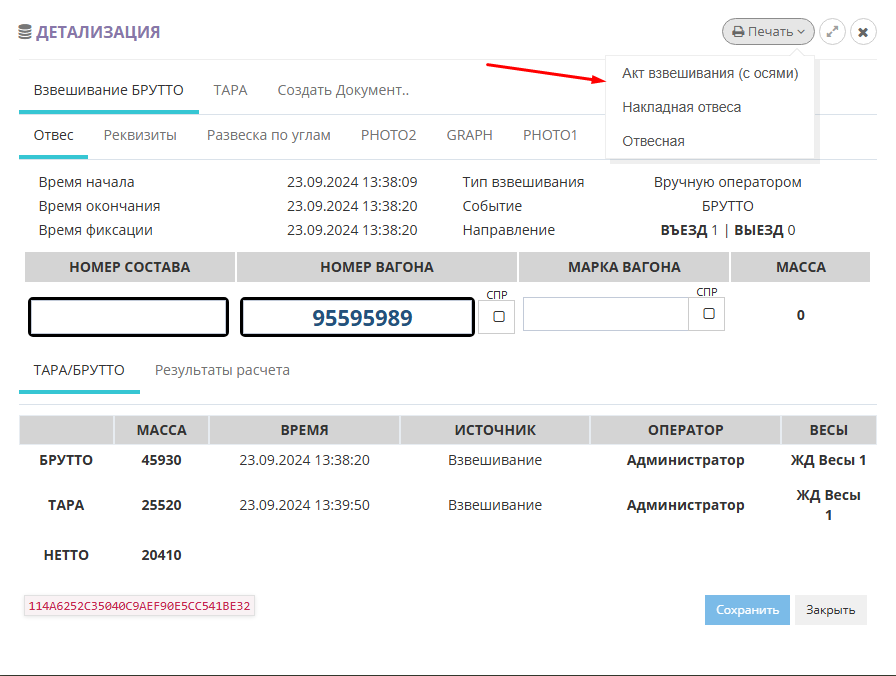Open the Создать Документ.. tab
This screenshot has width=896, height=676.
pyautogui.click(x=343, y=90)
